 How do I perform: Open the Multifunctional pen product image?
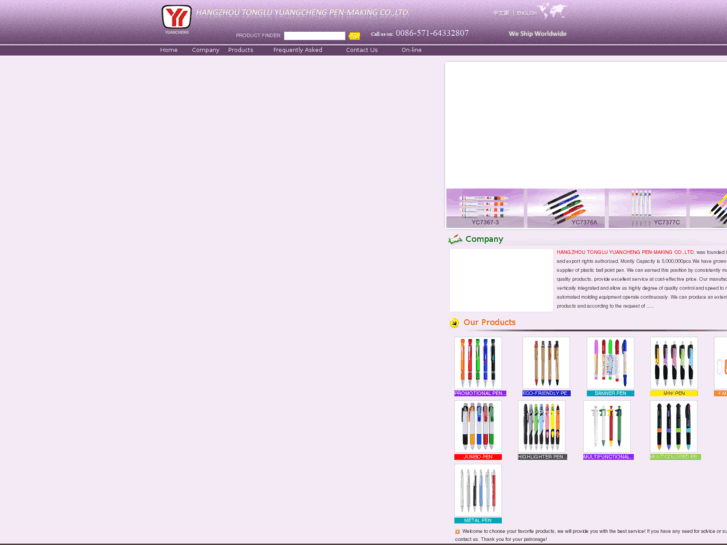tap(607, 427)
